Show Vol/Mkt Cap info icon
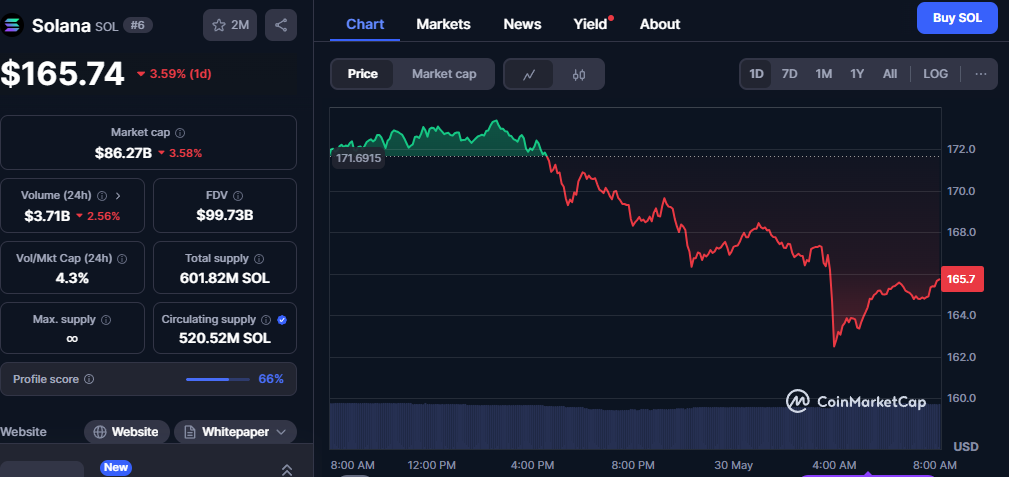Viewport: 1009px width, 477px height. pyautogui.click(x=122, y=258)
